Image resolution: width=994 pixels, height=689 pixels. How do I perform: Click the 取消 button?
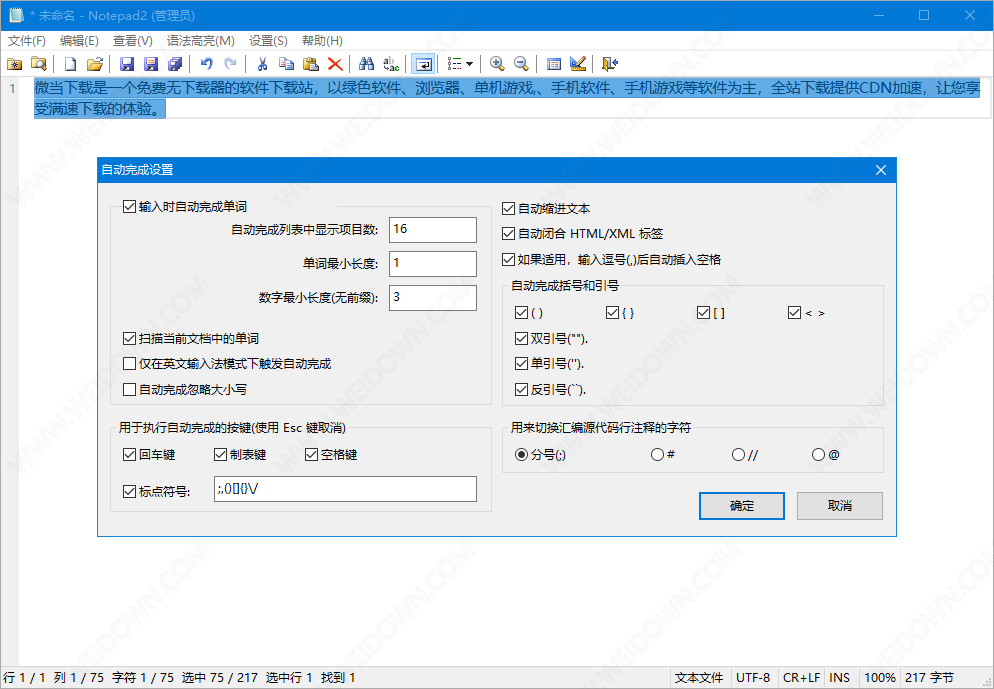pos(839,506)
